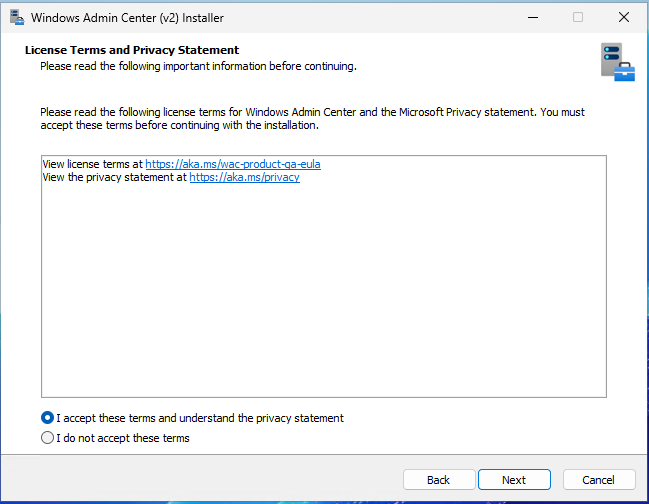Choose the 'I do not accept these terms' radio button

[x=47, y=438]
